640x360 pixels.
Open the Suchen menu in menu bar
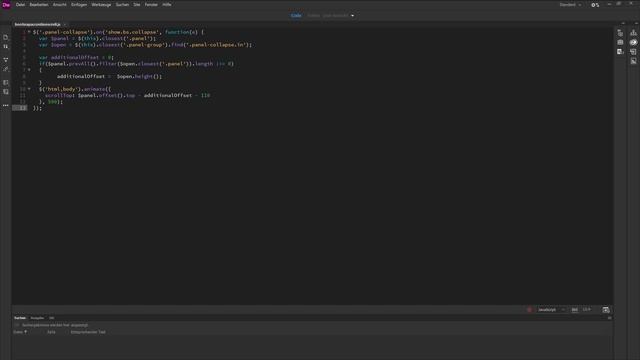coord(122,4)
